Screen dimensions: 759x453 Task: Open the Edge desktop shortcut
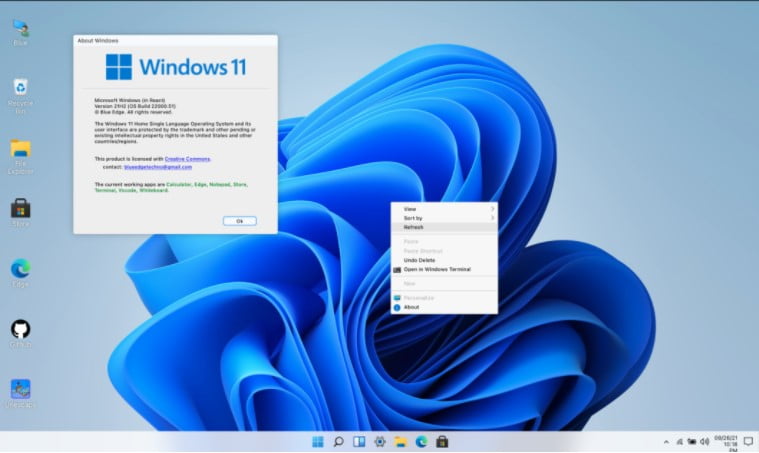[x=20, y=268]
